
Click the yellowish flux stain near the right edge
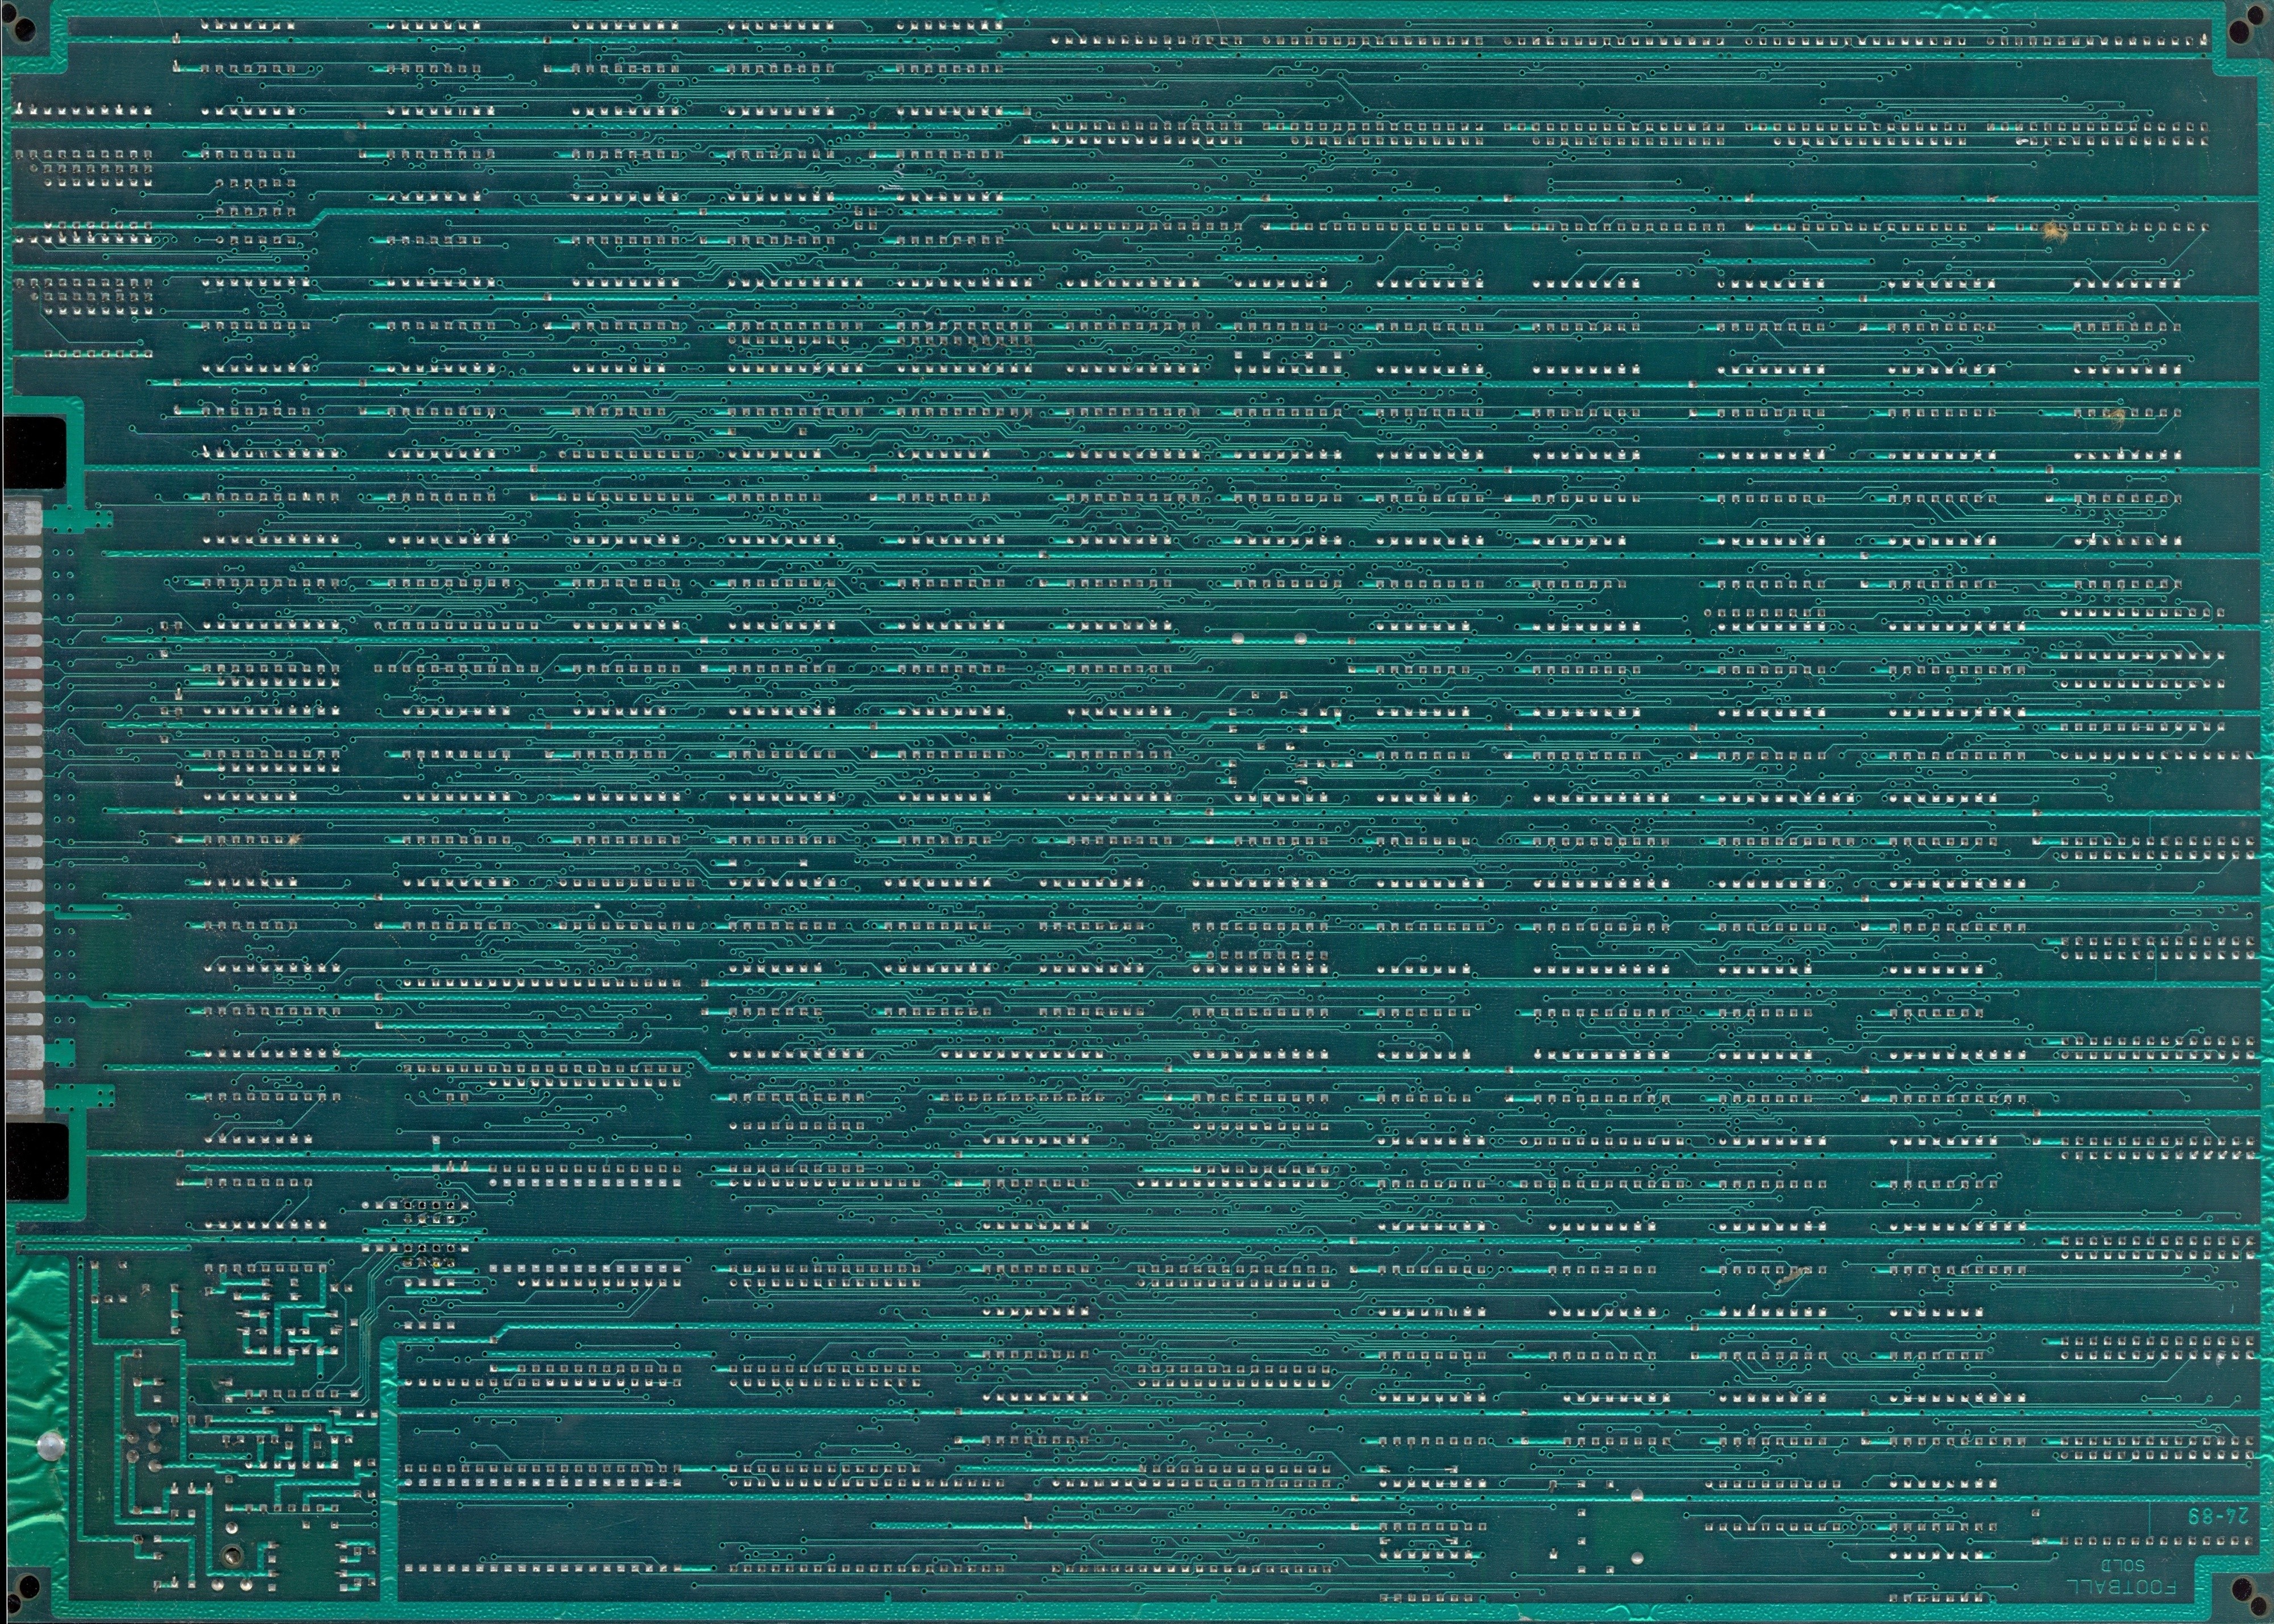pos(2053,232)
